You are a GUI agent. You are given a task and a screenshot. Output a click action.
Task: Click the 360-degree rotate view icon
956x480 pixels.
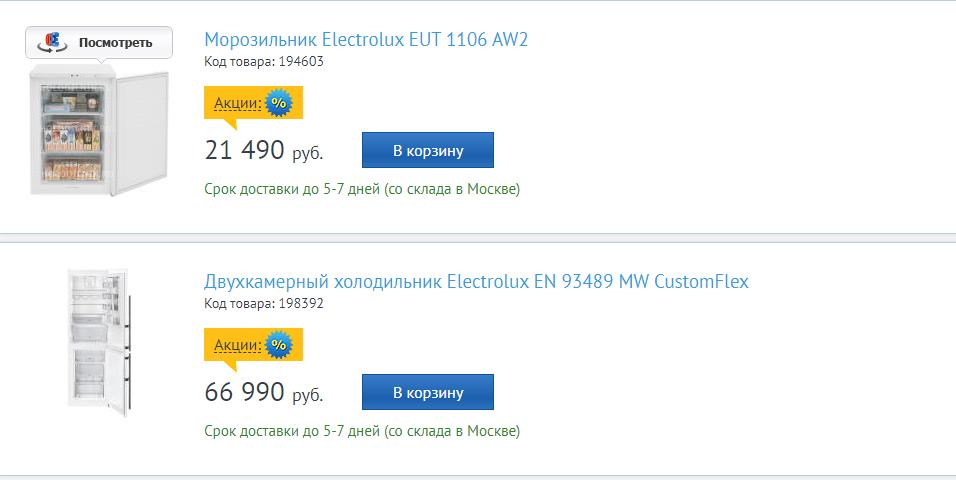[x=52, y=43]
